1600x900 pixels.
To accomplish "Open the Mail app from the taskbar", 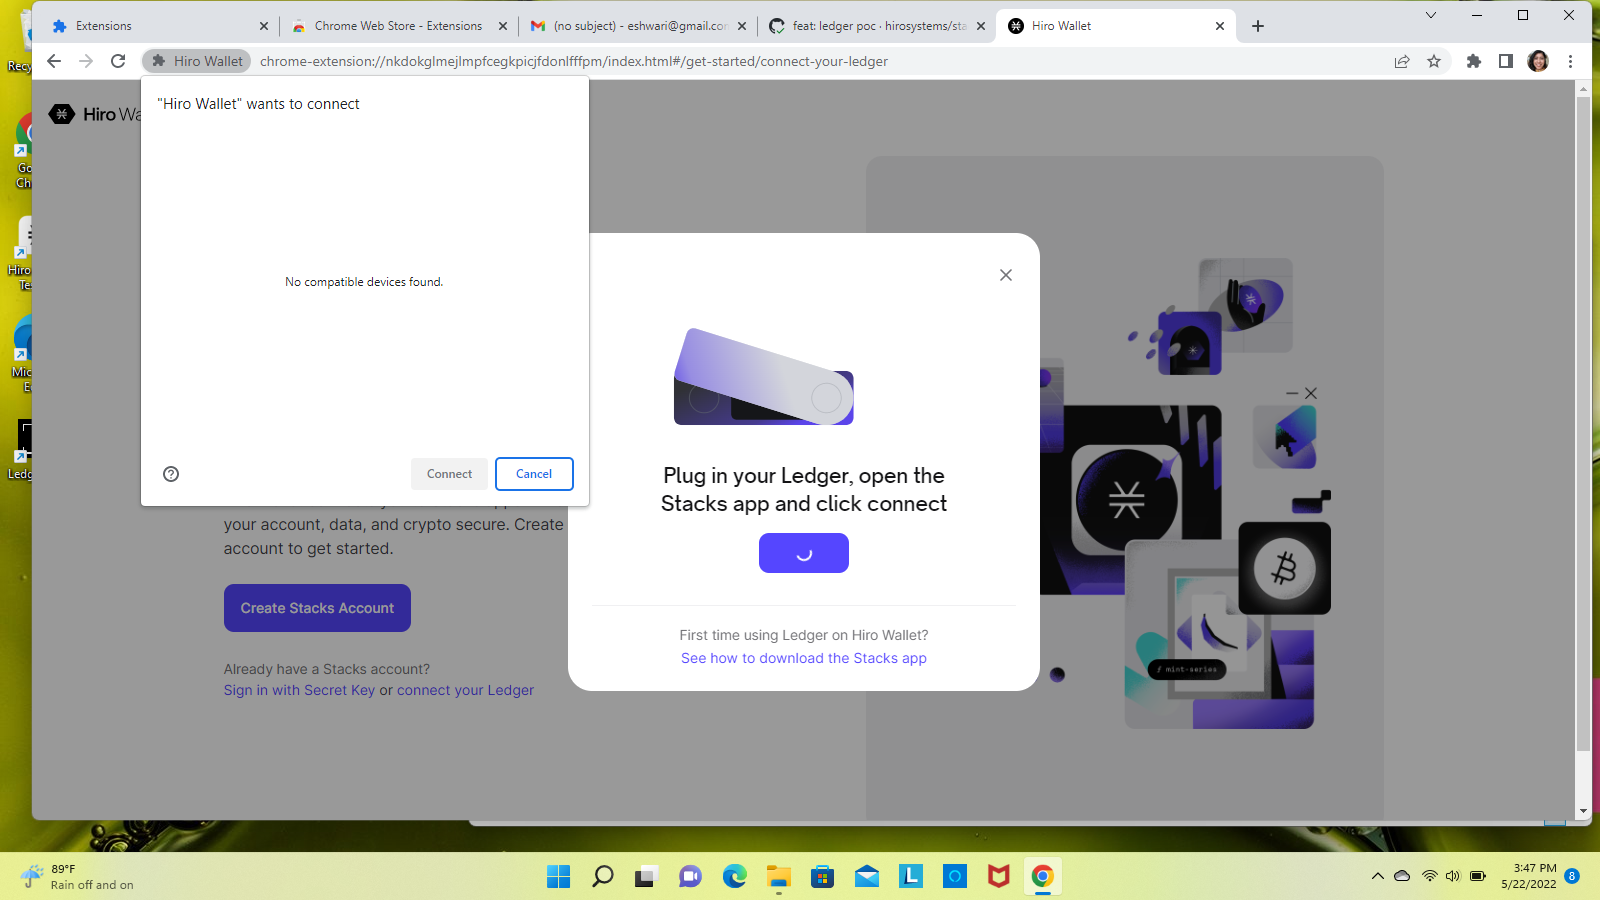I will pyautogui.click(x=866, y=876).
